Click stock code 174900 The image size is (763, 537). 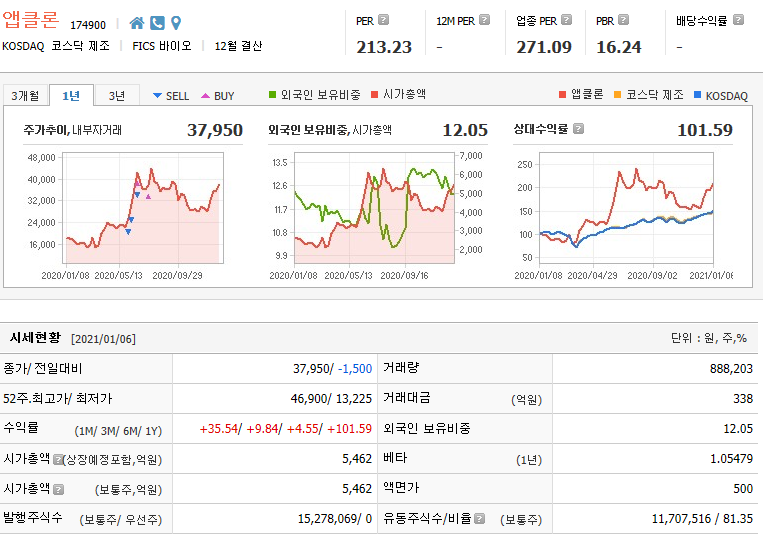click(88, 25)
